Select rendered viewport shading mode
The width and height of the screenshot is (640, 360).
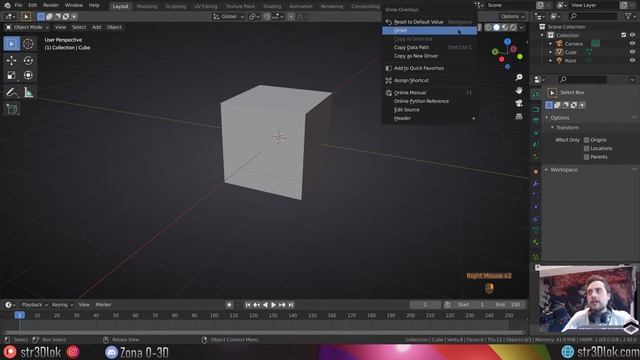tap(513, 27)
